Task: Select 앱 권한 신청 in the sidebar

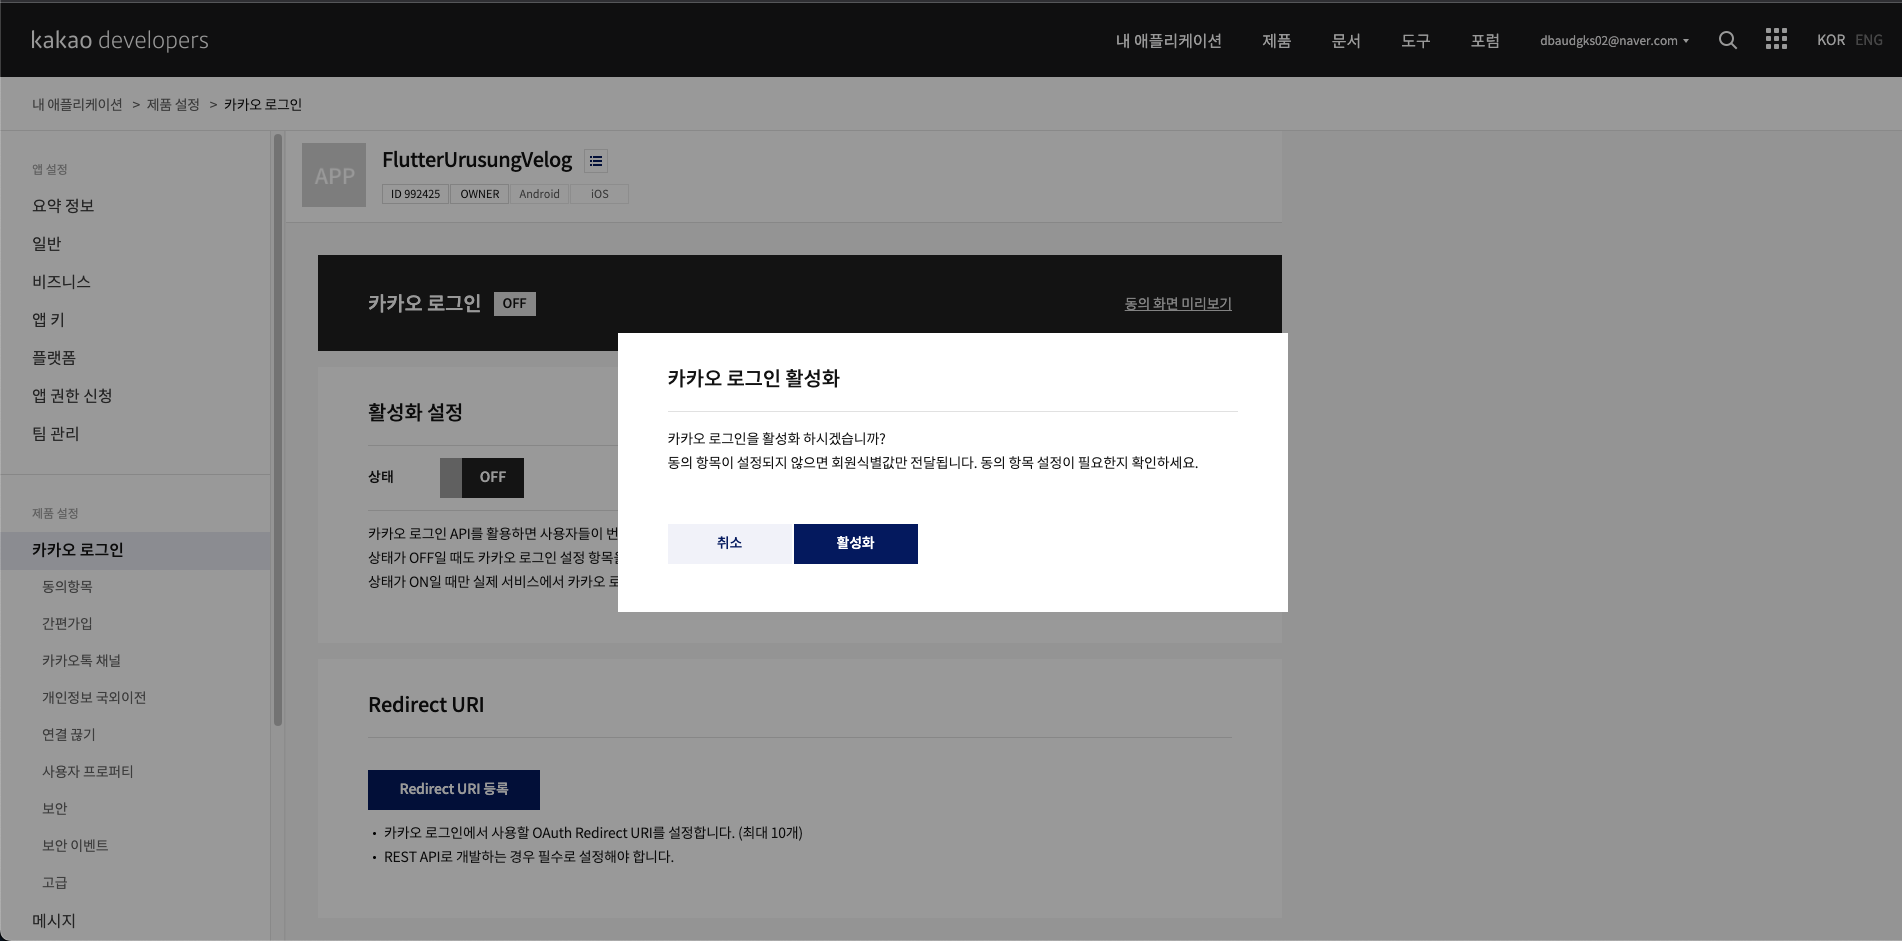Action: [72, 395]
